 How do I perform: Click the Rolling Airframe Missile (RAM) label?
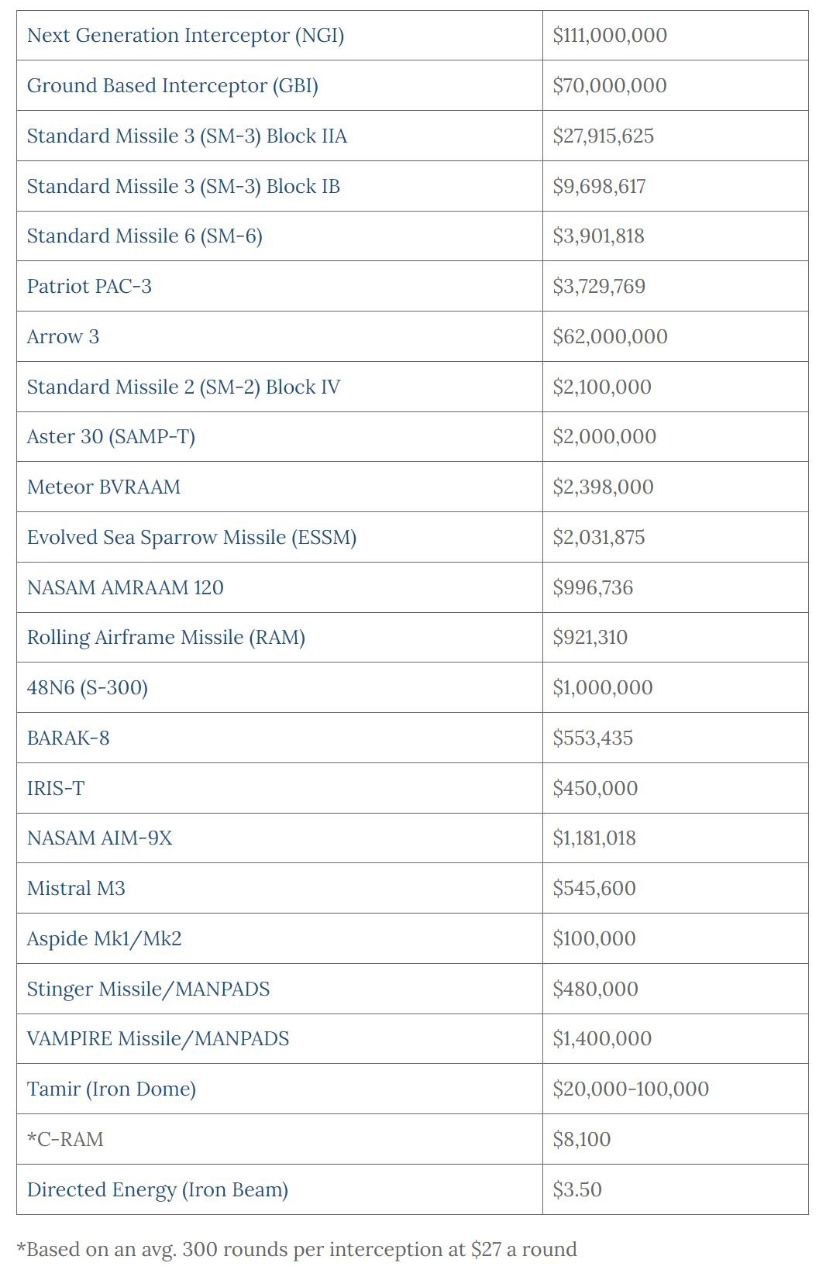coord(165,638)
